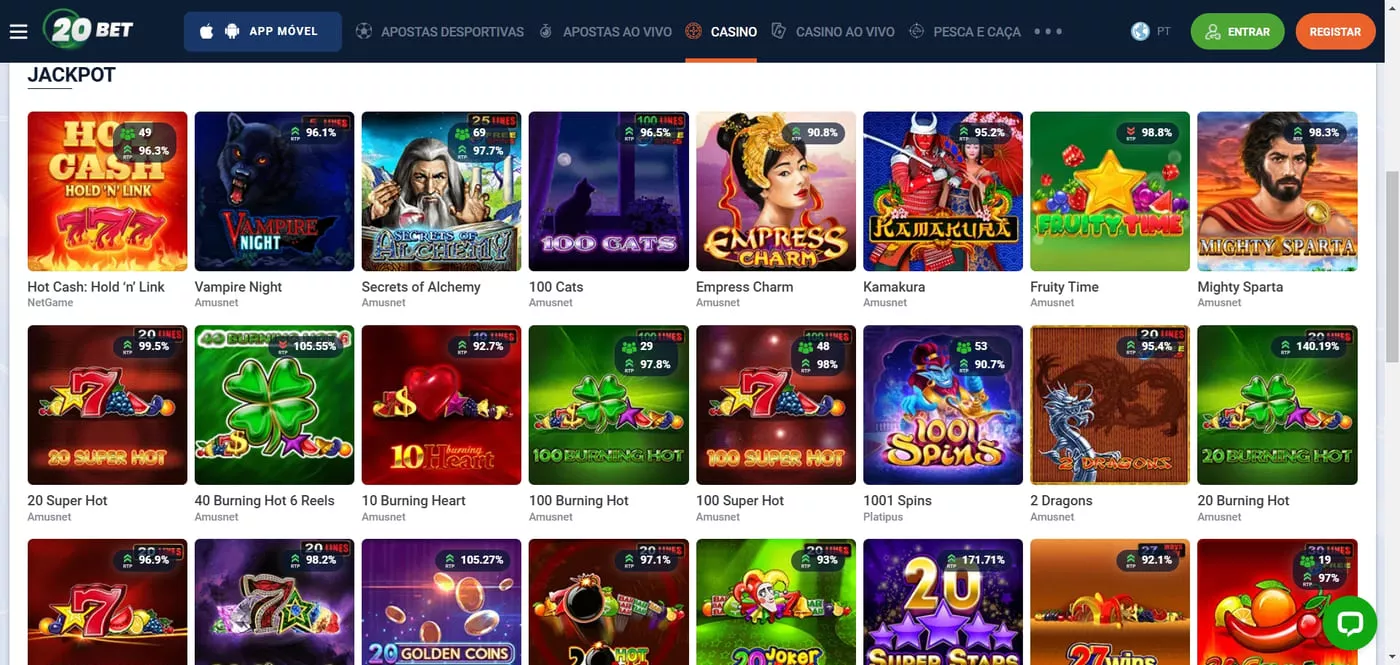Screen dimensions: 1400x665
Task: Open the live chat support bubble
Action: [1349, 623]
